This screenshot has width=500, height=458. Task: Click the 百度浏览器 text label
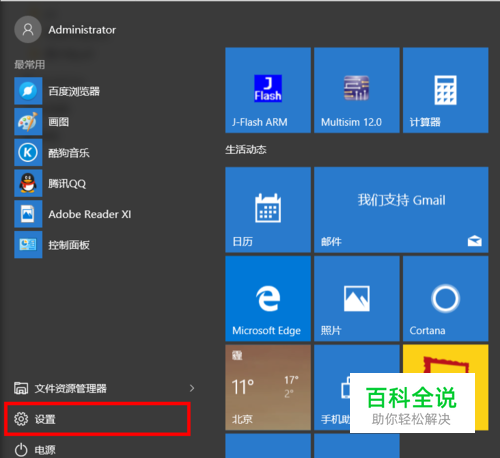click(x=74, y=91)
